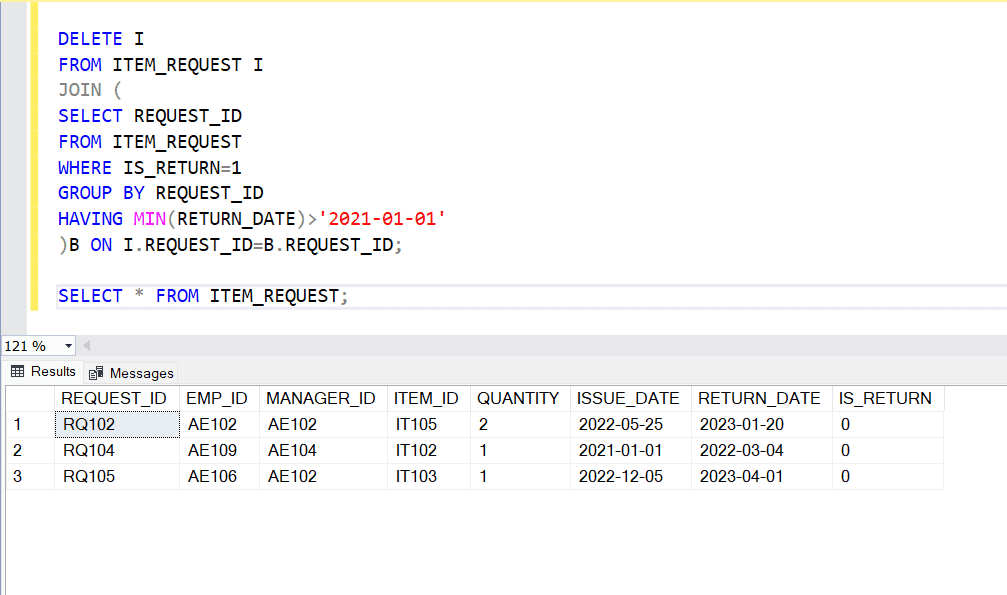Select the QUANTITY column header

(518, 398)
